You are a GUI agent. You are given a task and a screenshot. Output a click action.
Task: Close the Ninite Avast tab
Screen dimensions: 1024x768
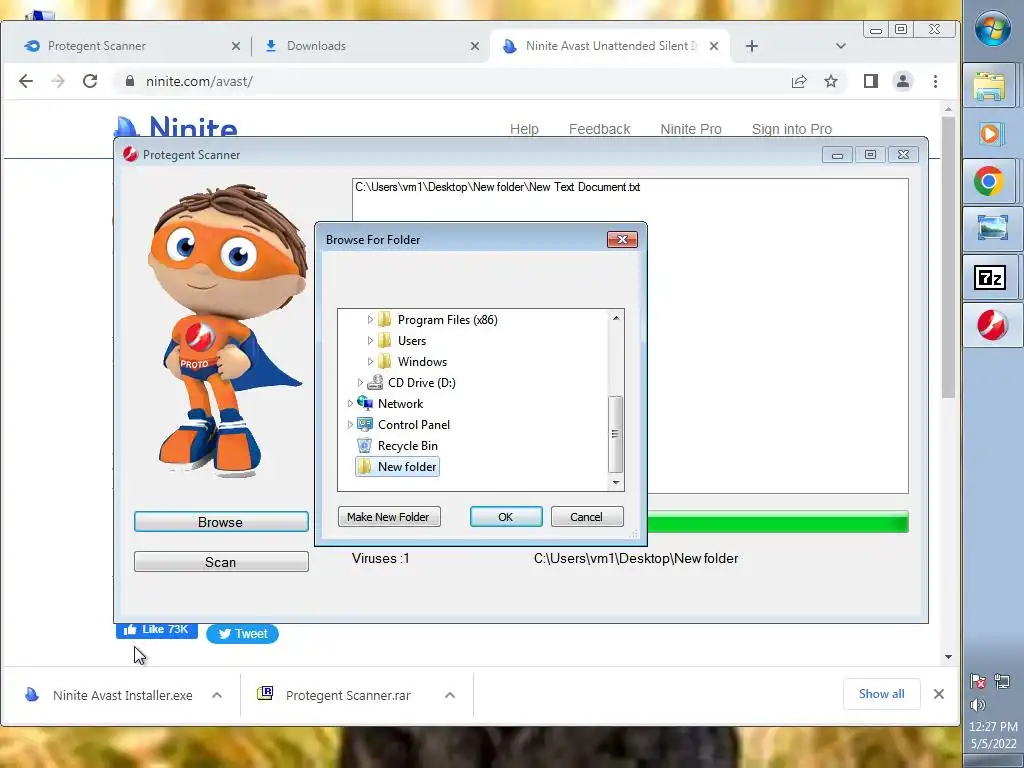tap(714, 46)
